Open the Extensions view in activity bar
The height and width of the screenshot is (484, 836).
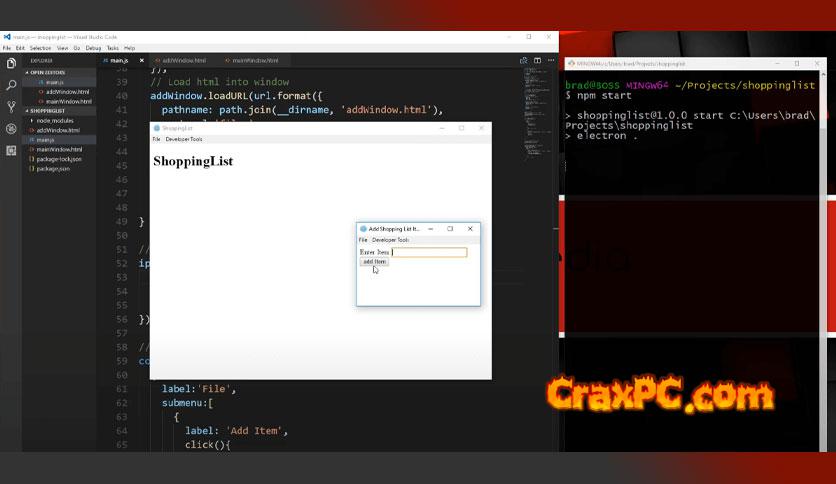pos(11,151)
